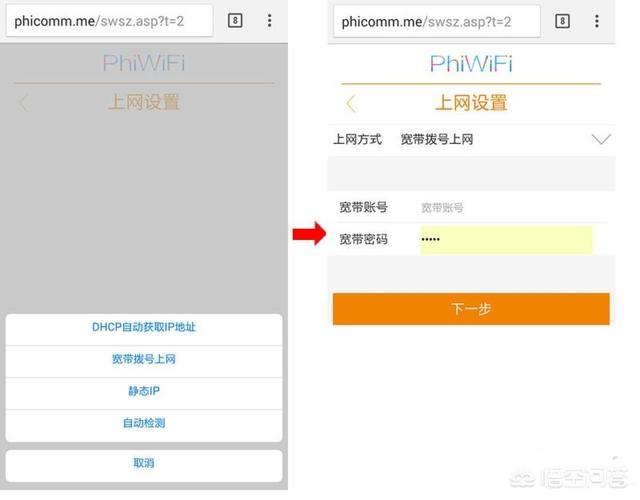This screenshot has height=500, width=640.
Task: Open right browser's three-dot menu
Action: (597, 21)
